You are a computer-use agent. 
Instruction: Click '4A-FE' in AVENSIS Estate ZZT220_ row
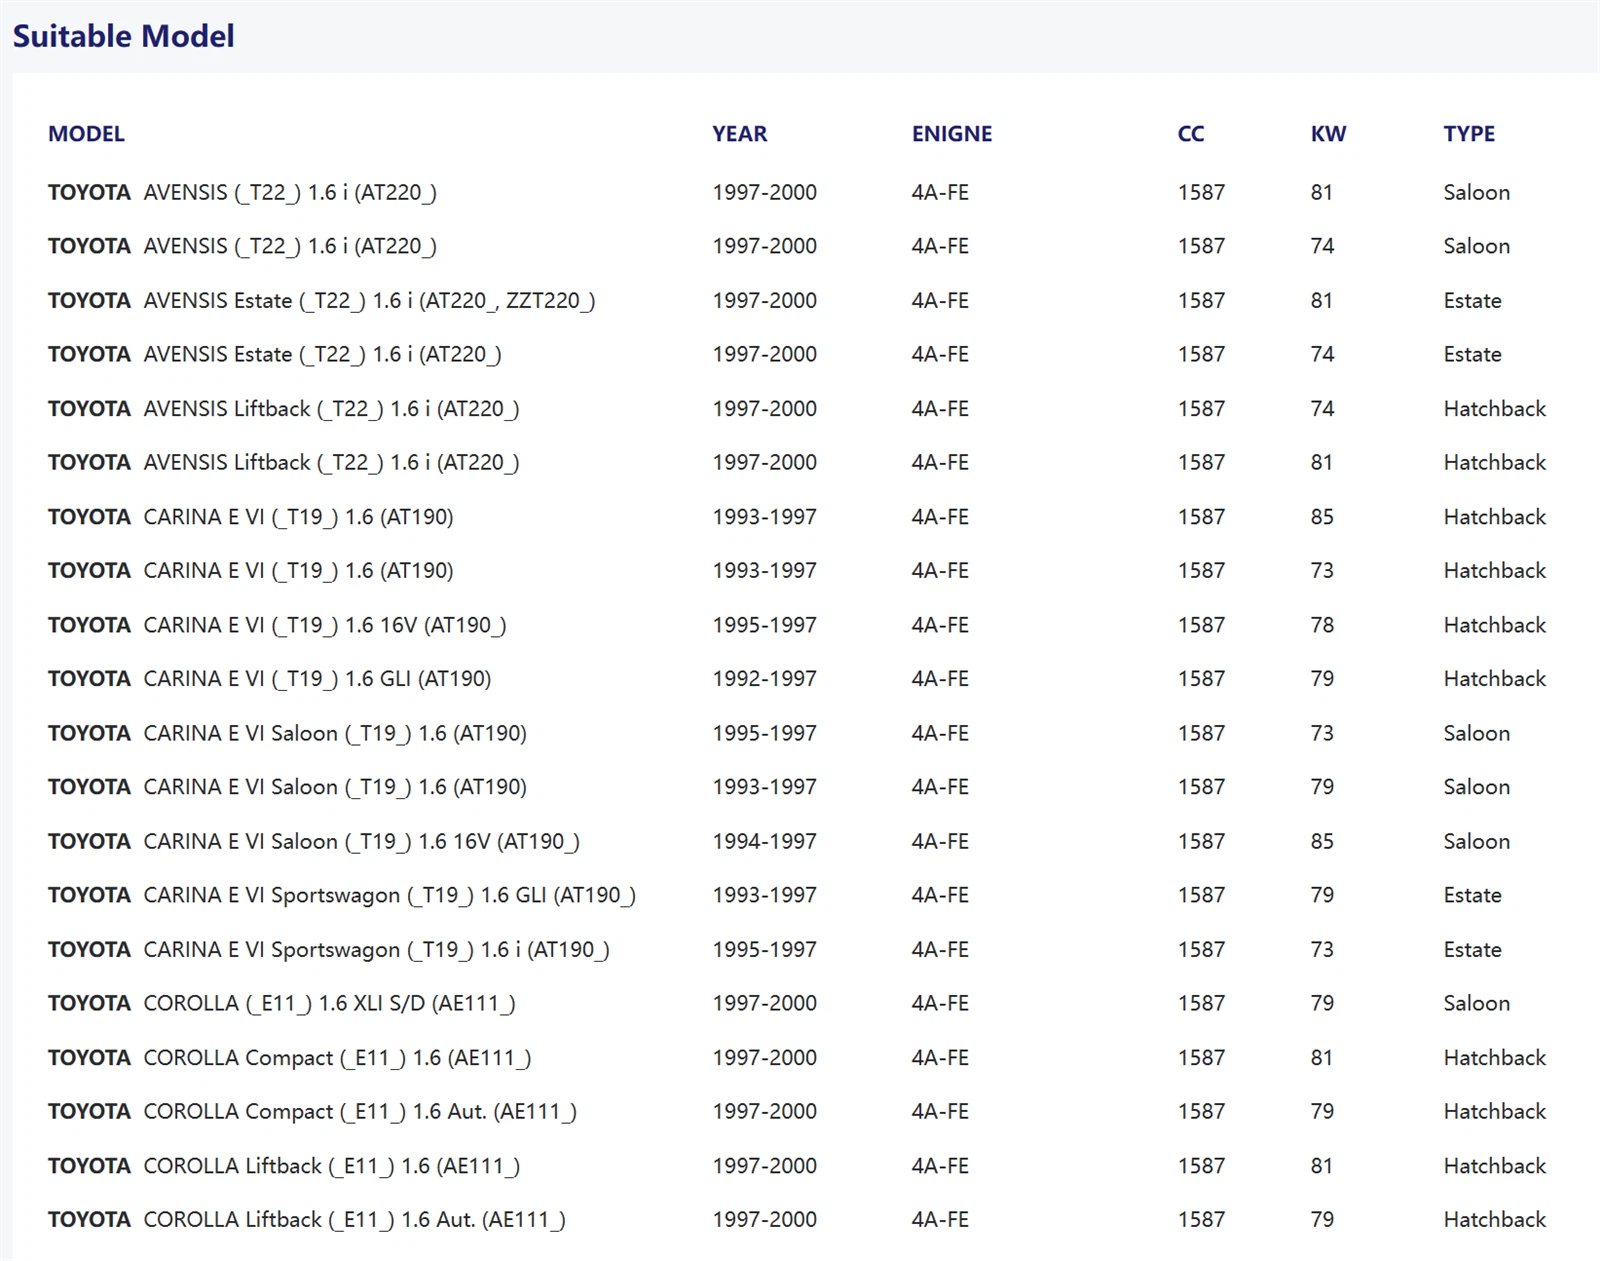click(940, 301)
